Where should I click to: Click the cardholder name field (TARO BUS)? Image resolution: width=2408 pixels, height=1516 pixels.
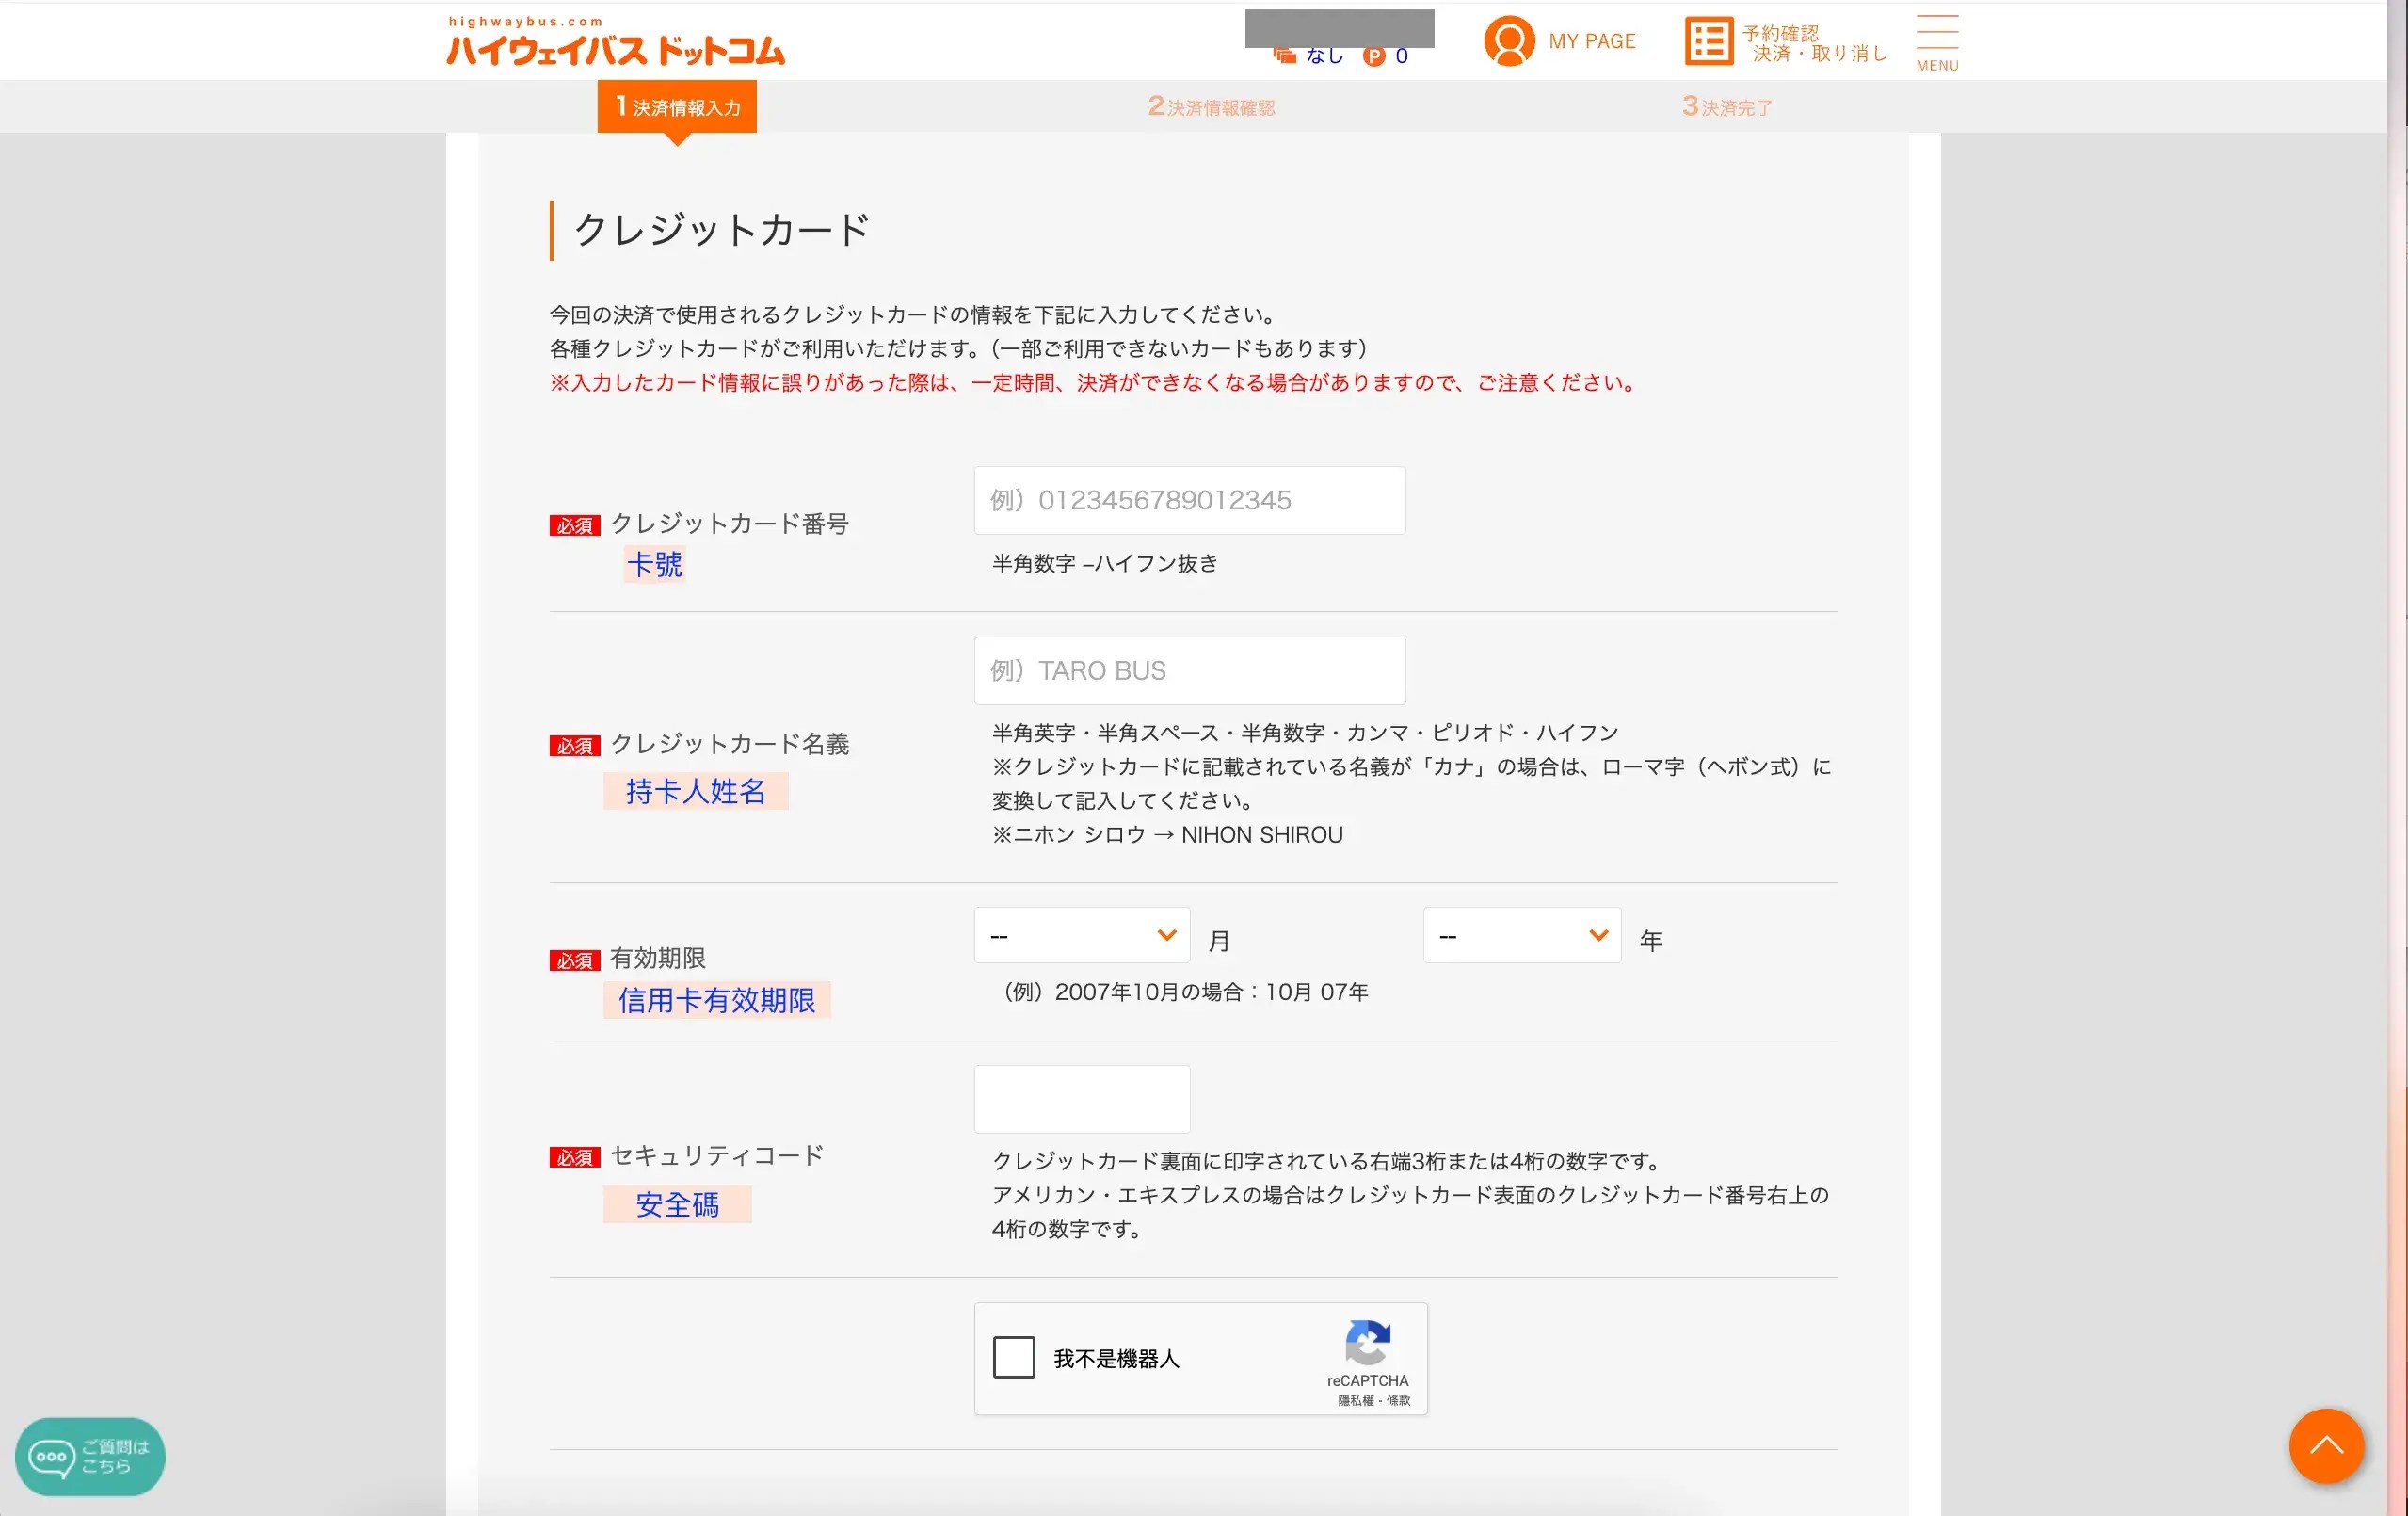(x=1189, y=670)
